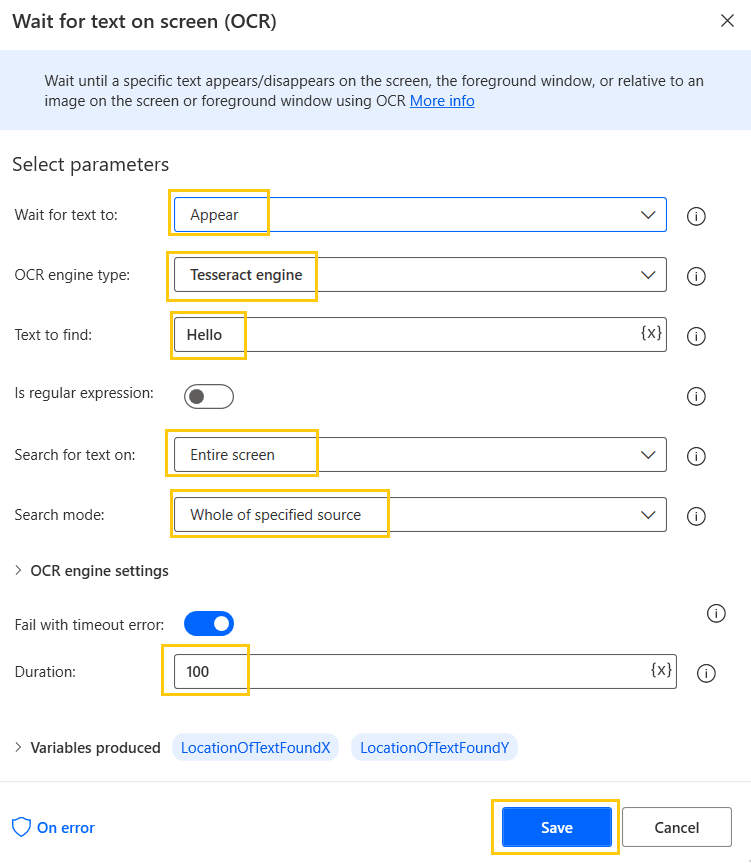View info tooltip for Fail with timeout error
This screenshot has height=863, width=751.
tap(716, 613)
